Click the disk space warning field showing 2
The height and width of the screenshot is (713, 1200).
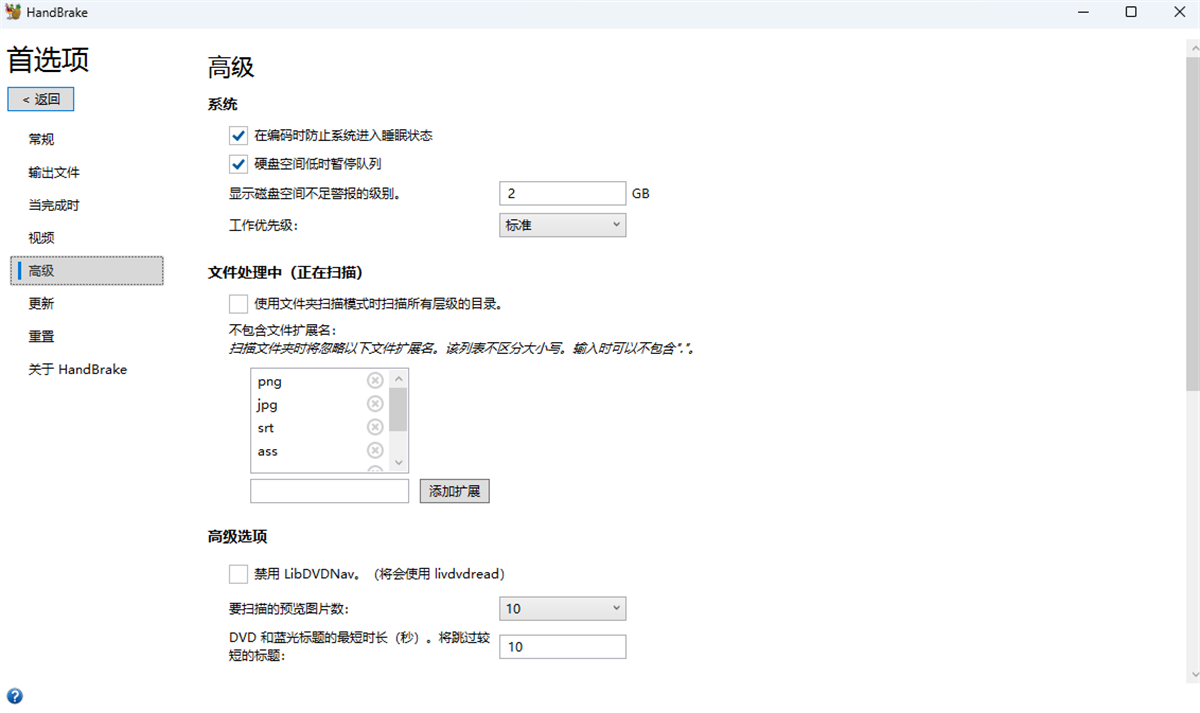562,192
